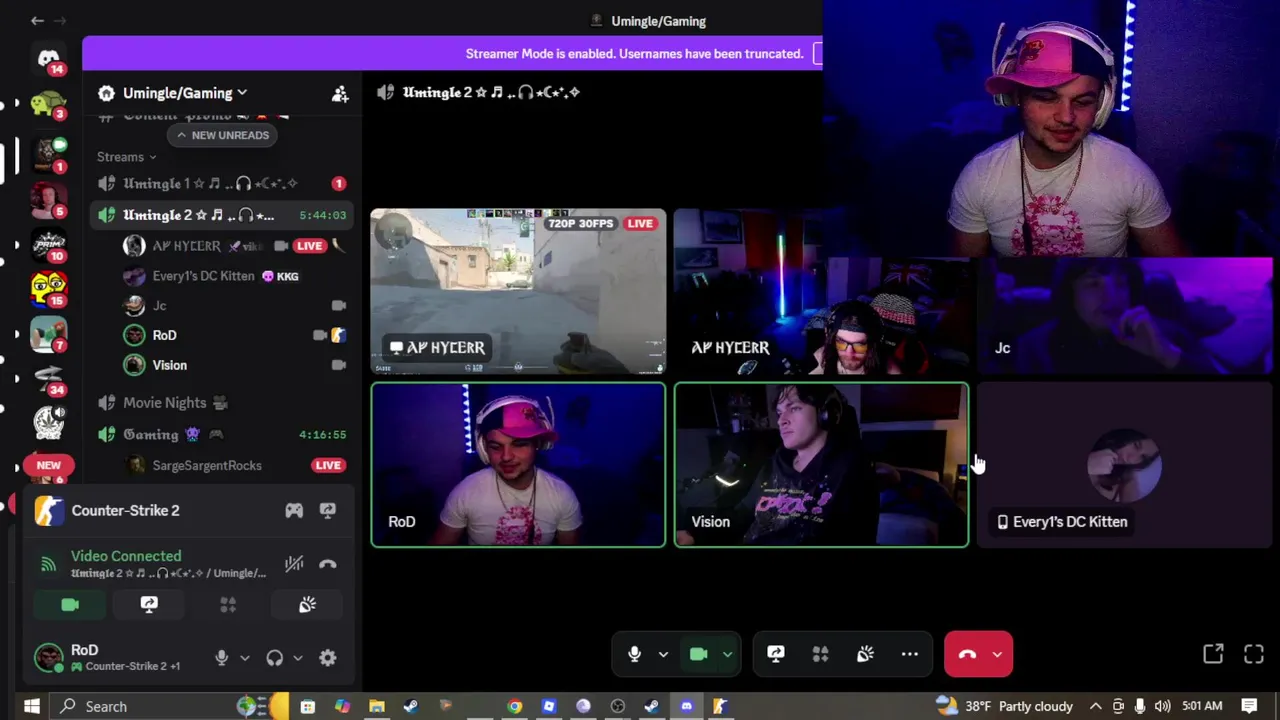Open the Counter-Strike 2 taskbar icon
Screen dimensions: 1280x720
720,706
